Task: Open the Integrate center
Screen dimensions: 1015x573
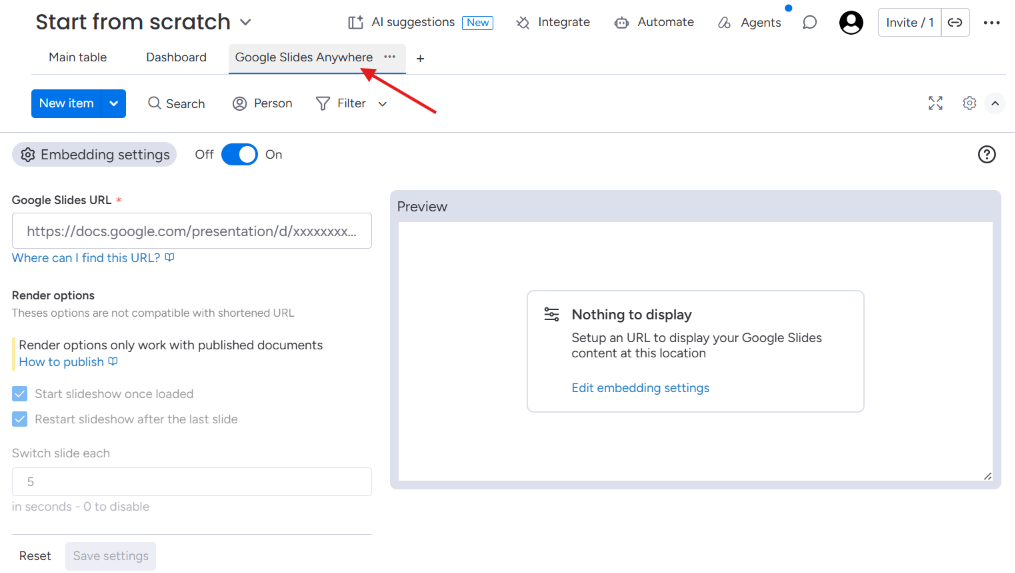Action: tap(553, 22)
